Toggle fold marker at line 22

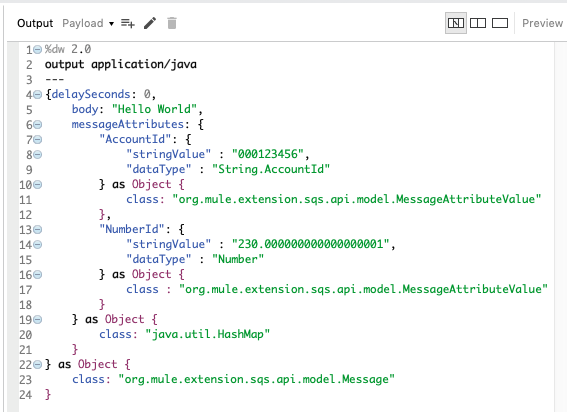(38, 365)
